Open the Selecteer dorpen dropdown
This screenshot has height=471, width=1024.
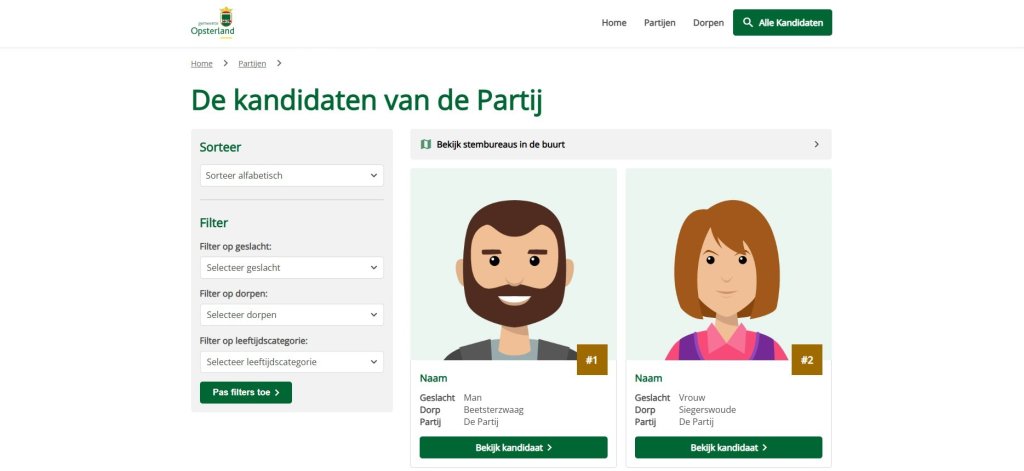click(291, 315)
